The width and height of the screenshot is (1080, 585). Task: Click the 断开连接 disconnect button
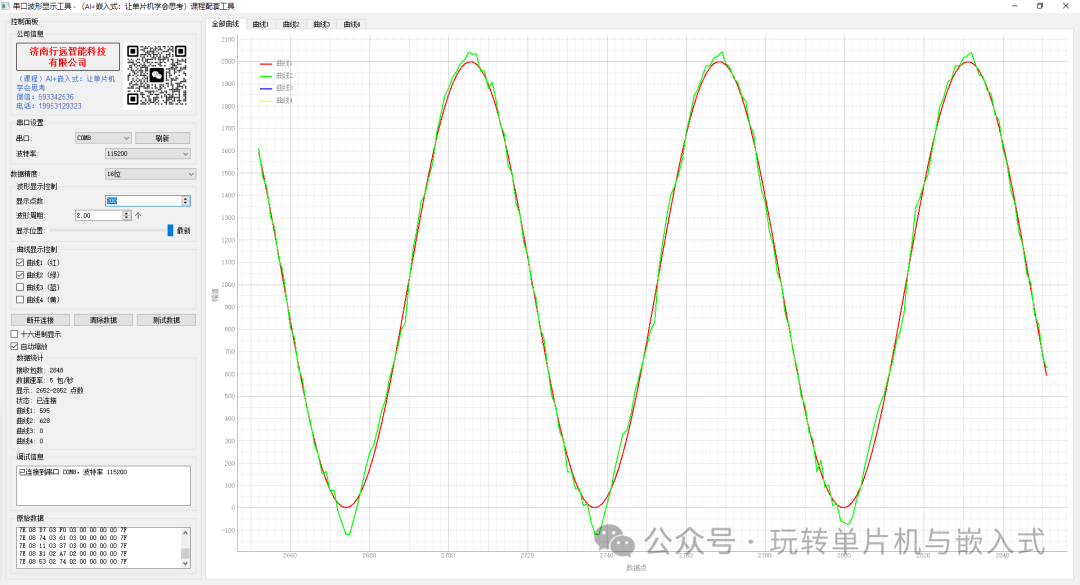(40, 320)
